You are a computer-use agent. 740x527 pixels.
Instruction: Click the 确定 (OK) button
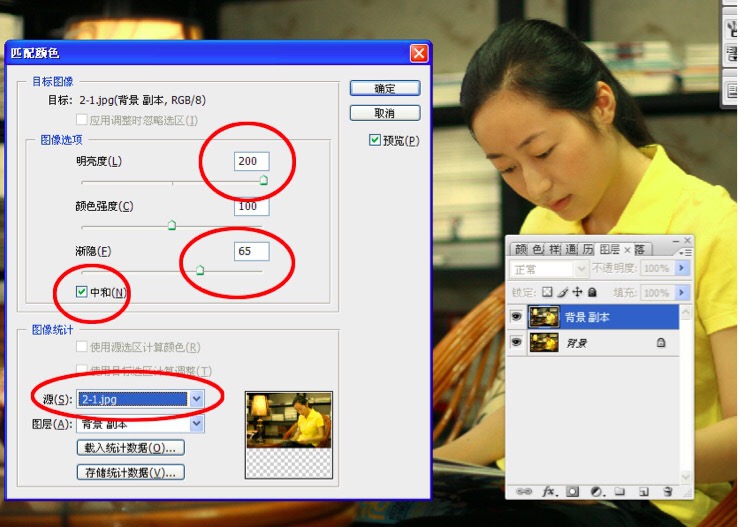[x=384, y=89]
